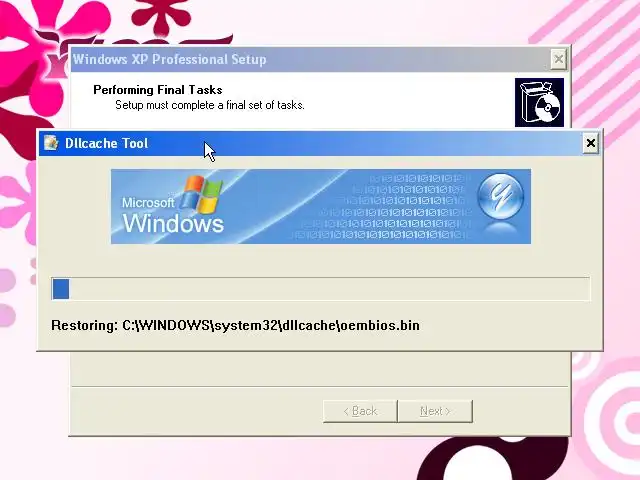The width and height of the screenshot is (640, 480).
Task: Click the Microsoft Windows text in banner
Action: 173,216
